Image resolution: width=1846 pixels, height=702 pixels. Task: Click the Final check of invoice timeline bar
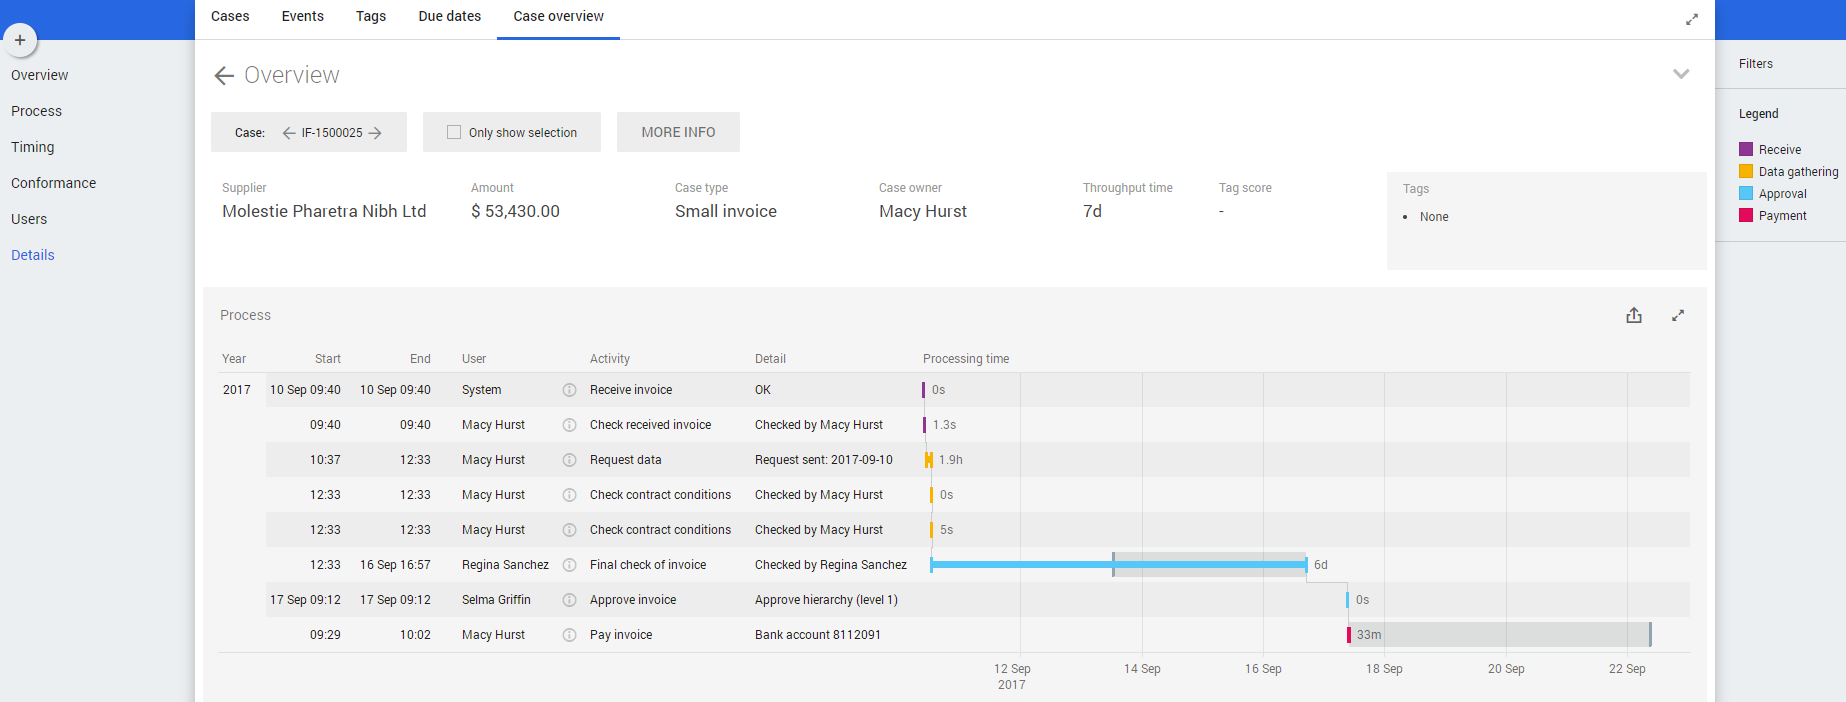point(1020,565)
